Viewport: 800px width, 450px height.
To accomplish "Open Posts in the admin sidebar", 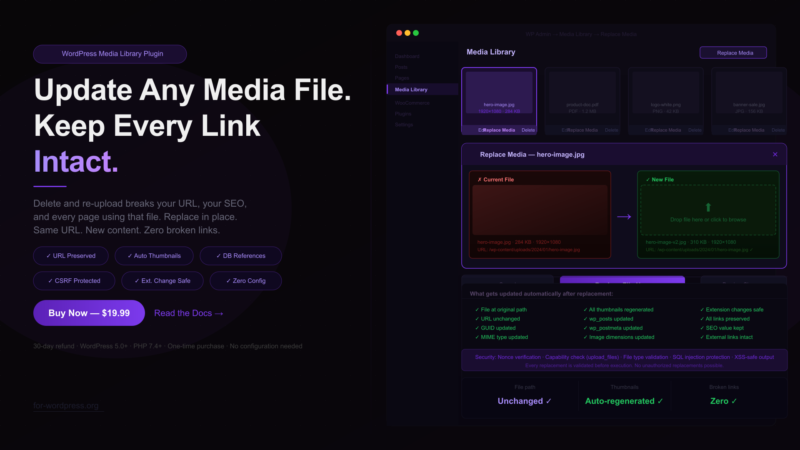I will (x=401, y=67).
